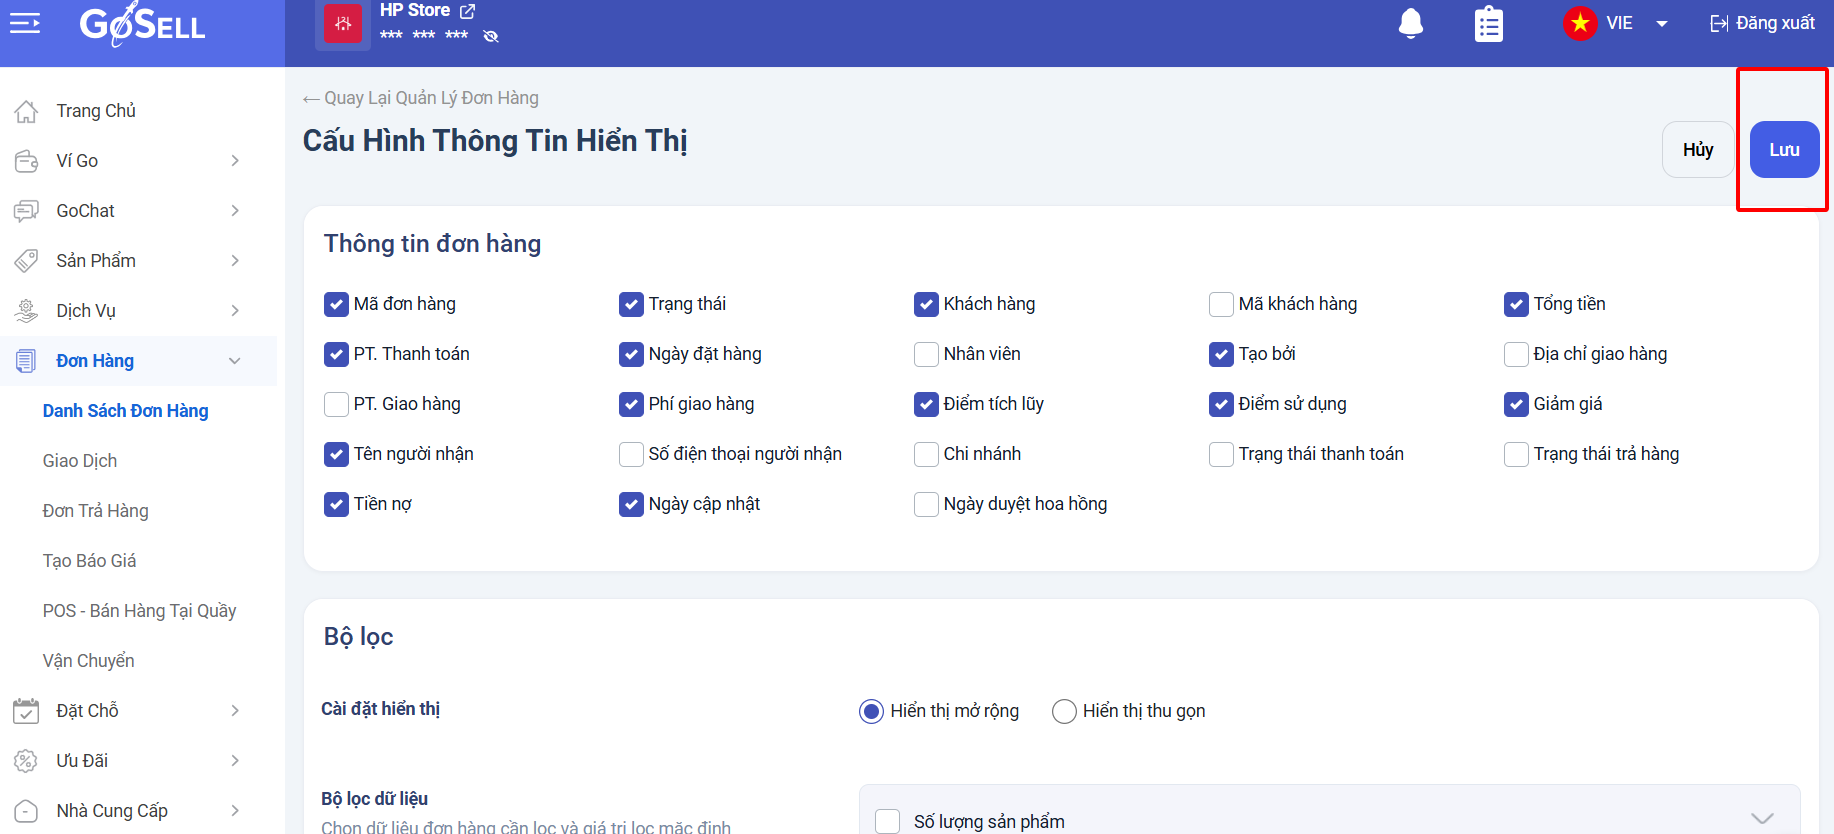Collapse the Đơn Hàng submenu chevron
Viewport: 1834px width, 834px height.
[235, 361]
